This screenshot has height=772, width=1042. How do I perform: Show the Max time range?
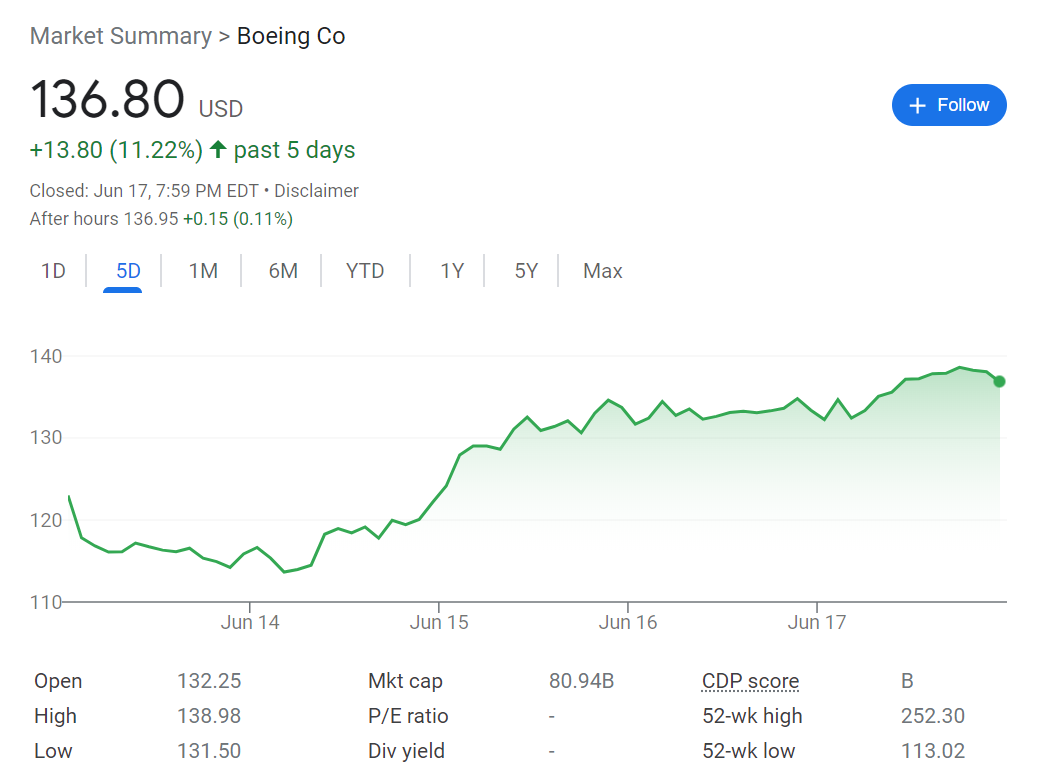[x=602, y=271]
